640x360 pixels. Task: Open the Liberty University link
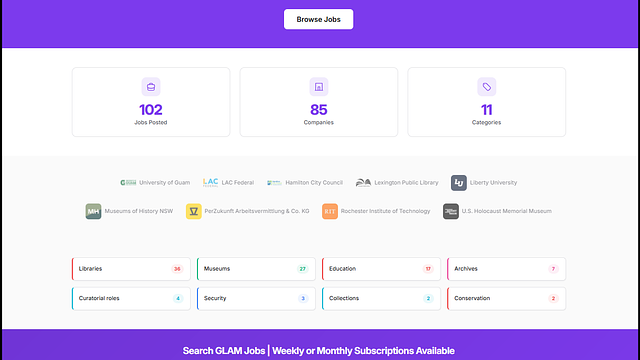click(x=493, y=182)
